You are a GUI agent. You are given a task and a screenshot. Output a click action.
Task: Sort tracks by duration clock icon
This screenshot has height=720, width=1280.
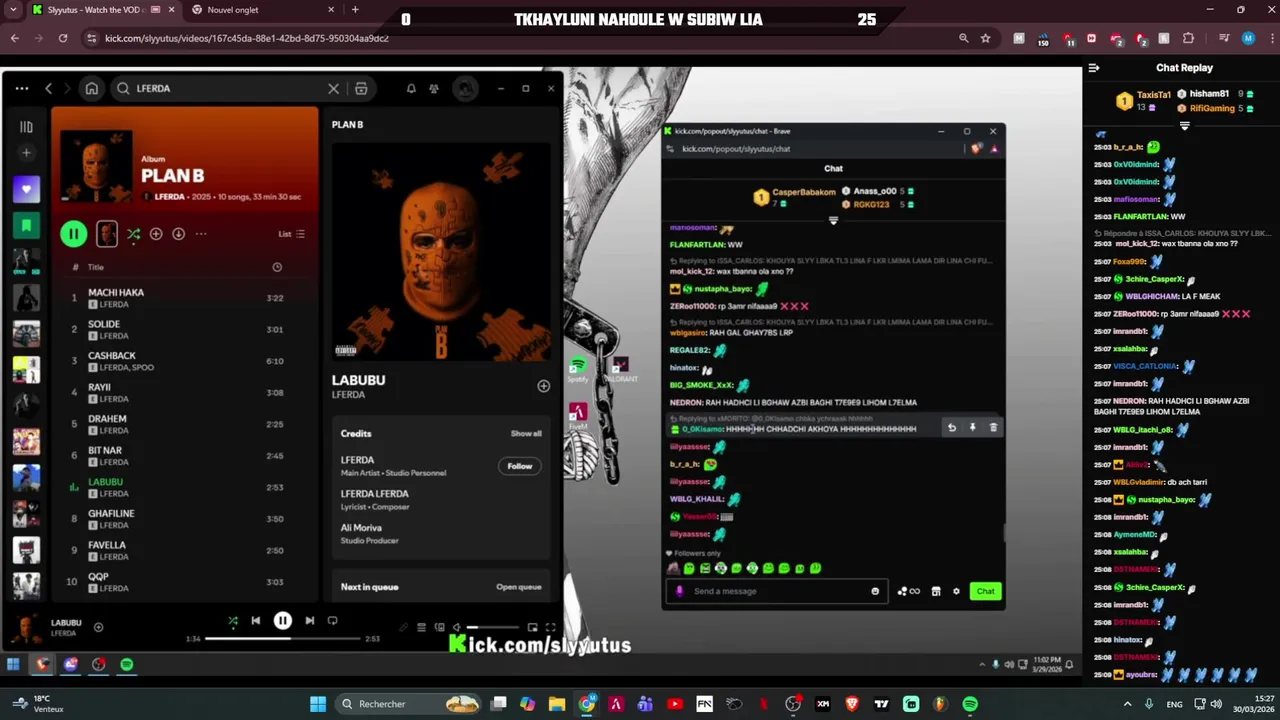[x=277, y=267]
